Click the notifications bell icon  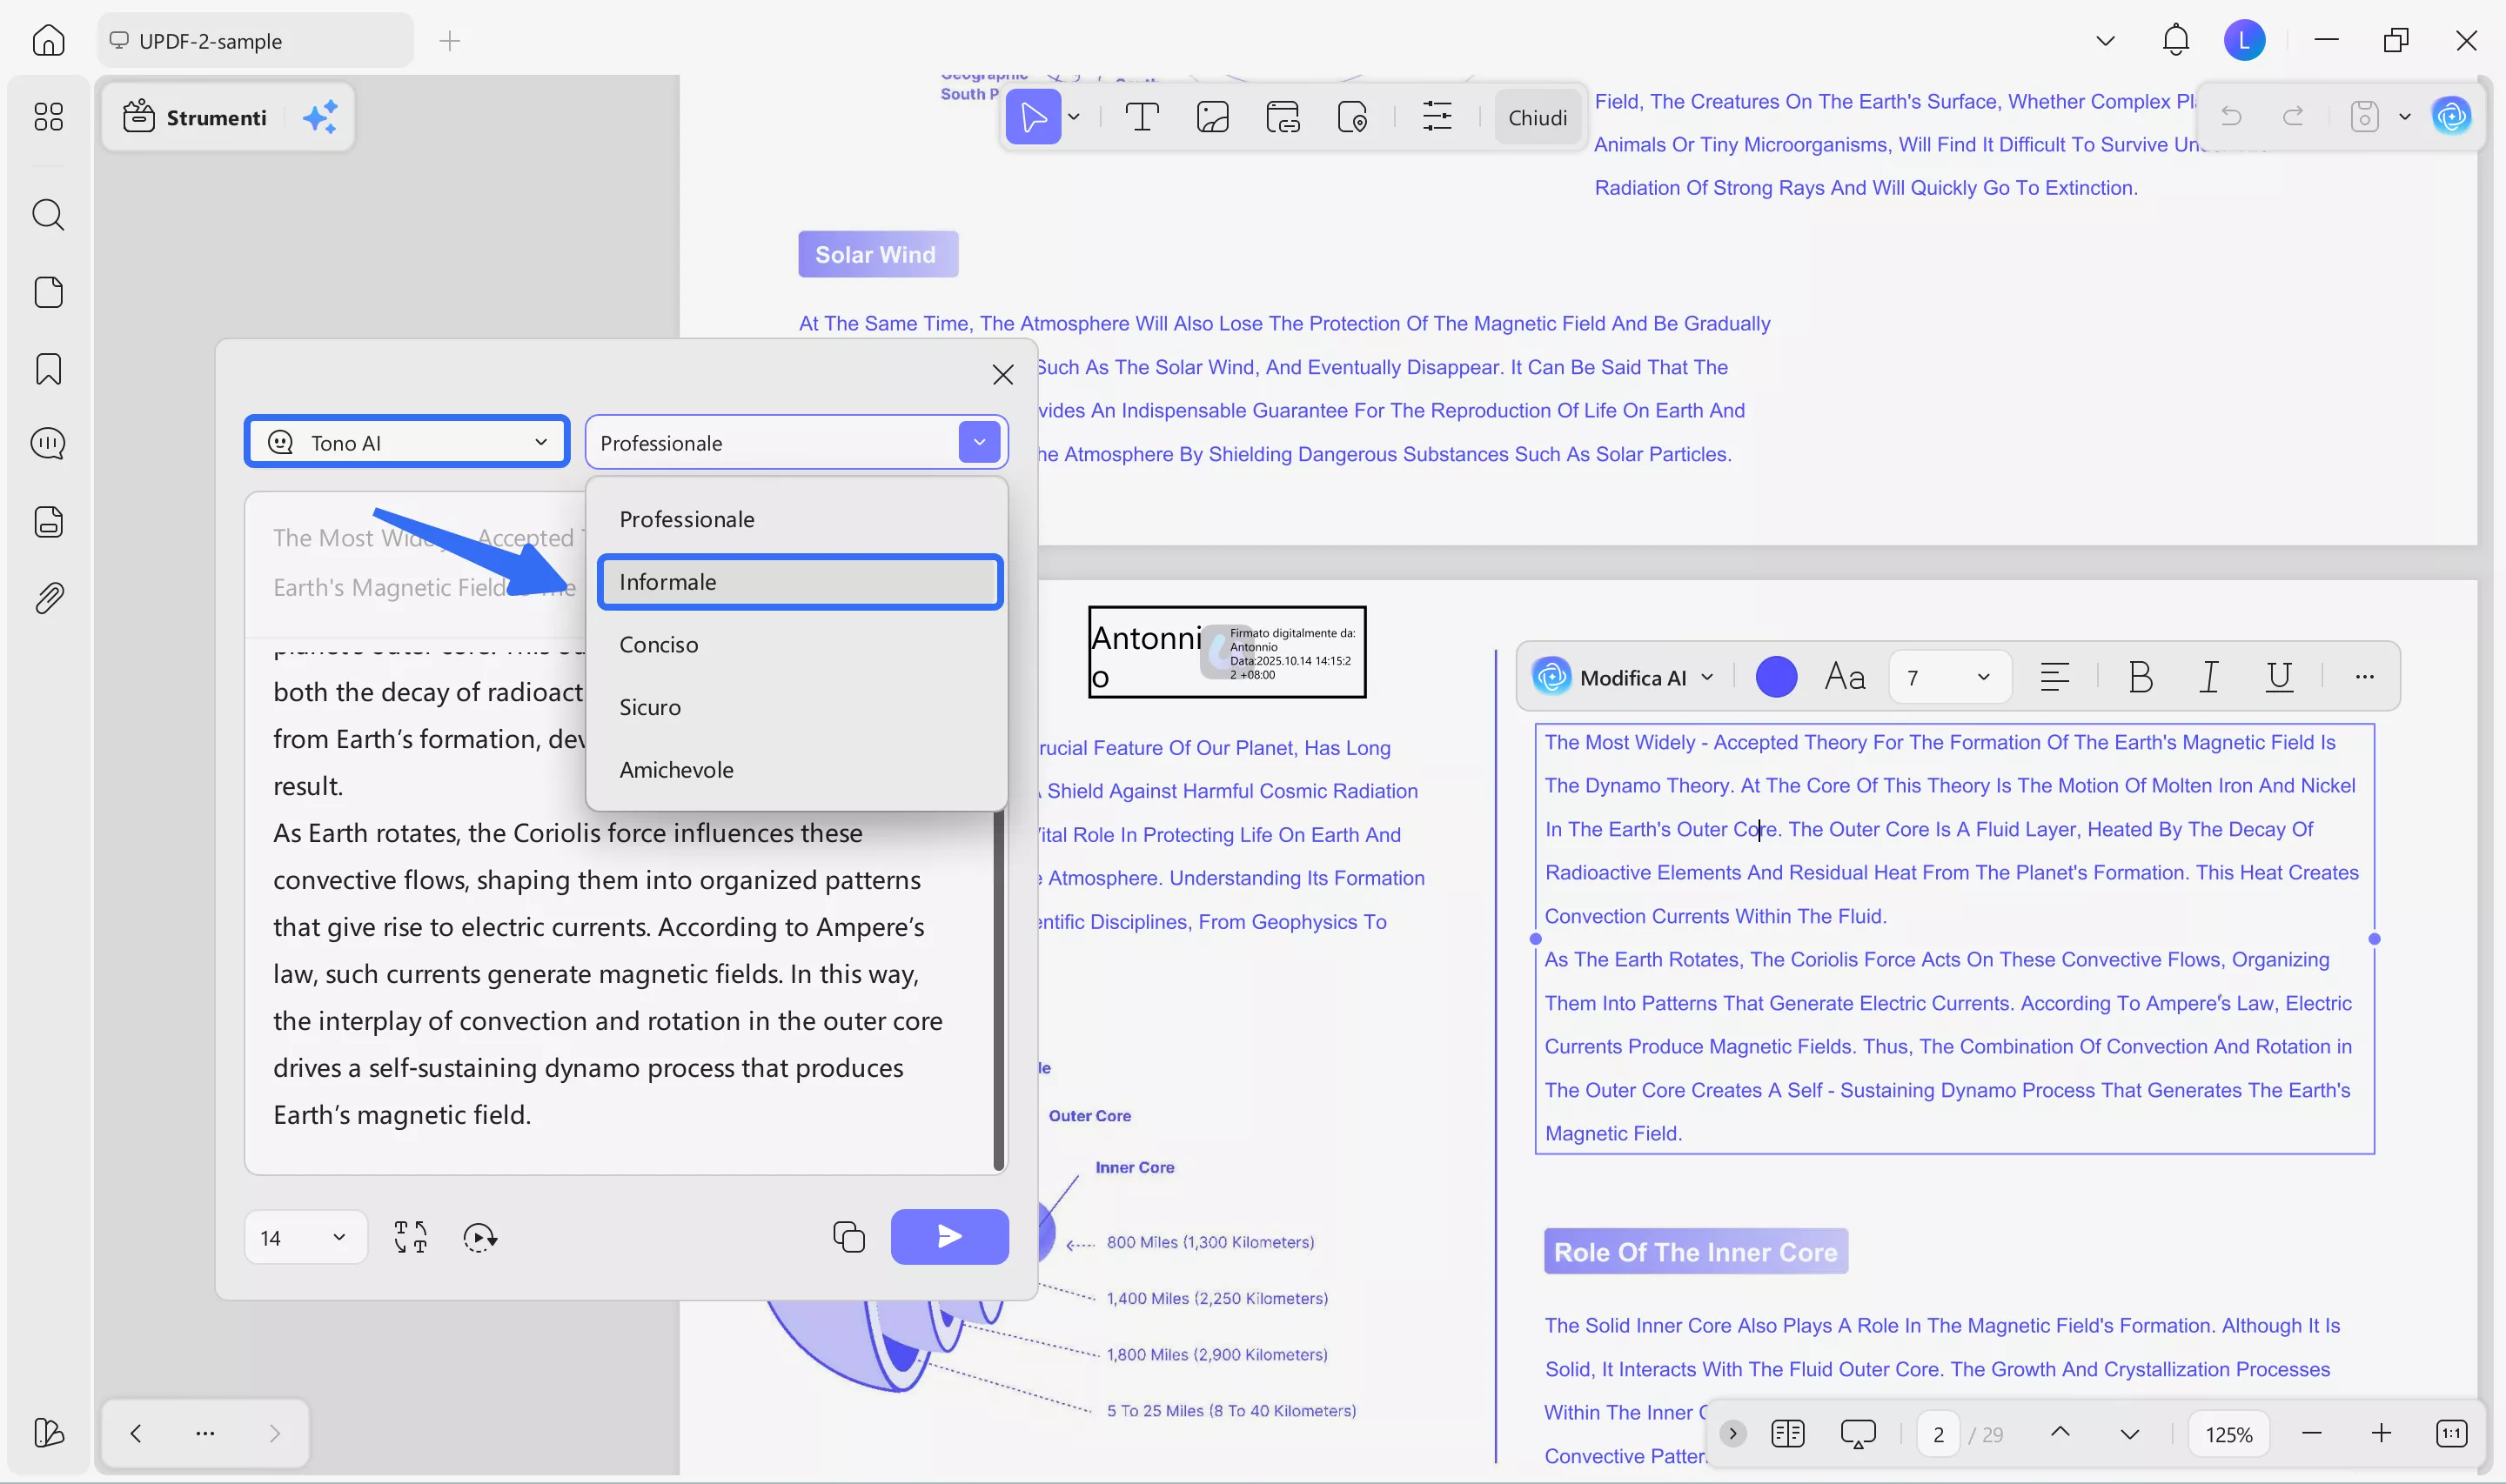pos(2175,40)
